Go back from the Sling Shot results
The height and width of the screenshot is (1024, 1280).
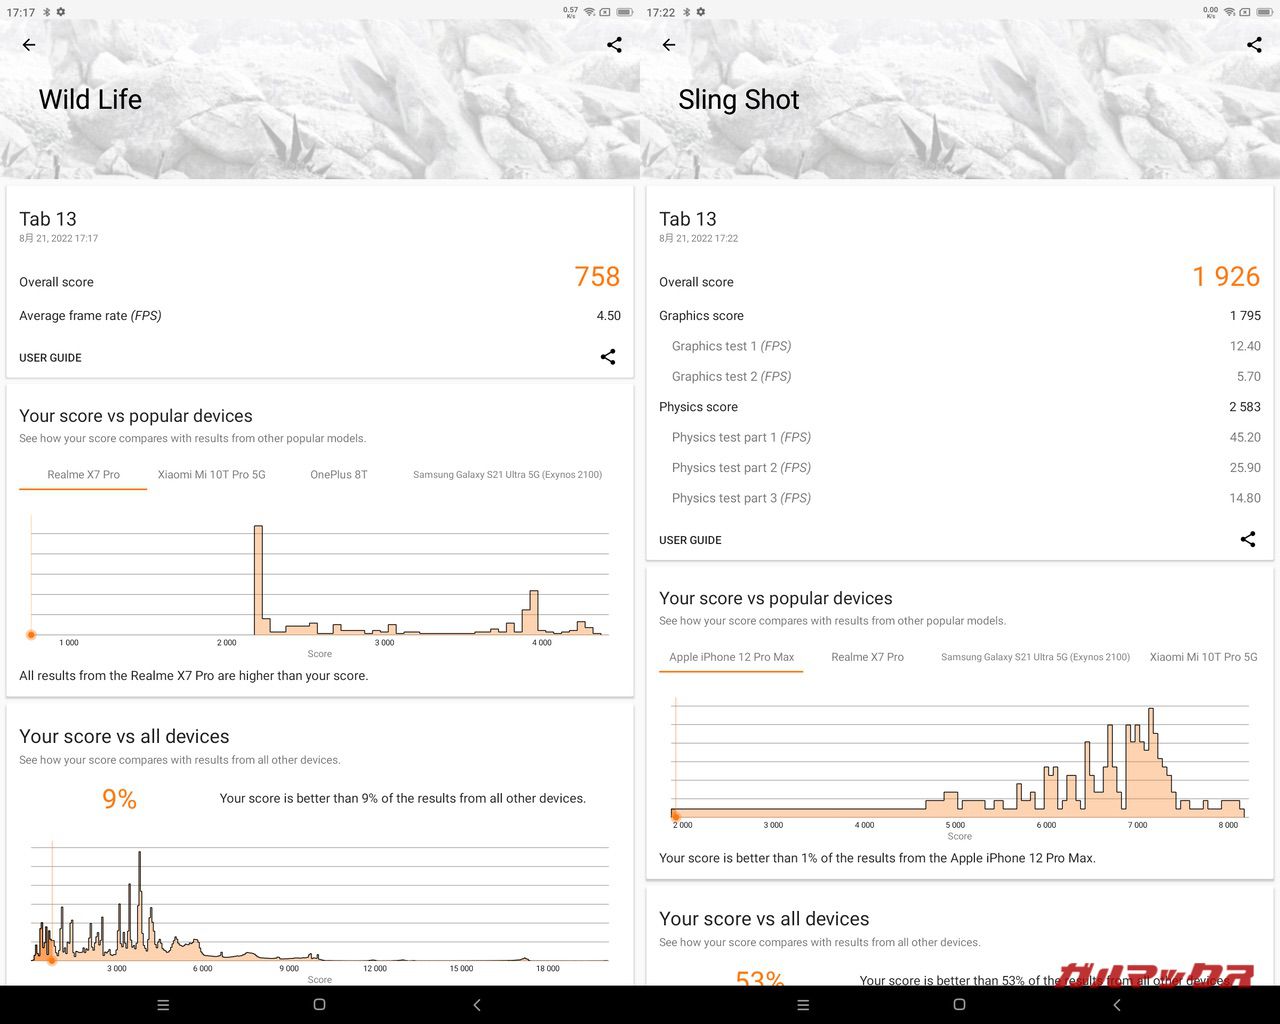coord(669,45)
